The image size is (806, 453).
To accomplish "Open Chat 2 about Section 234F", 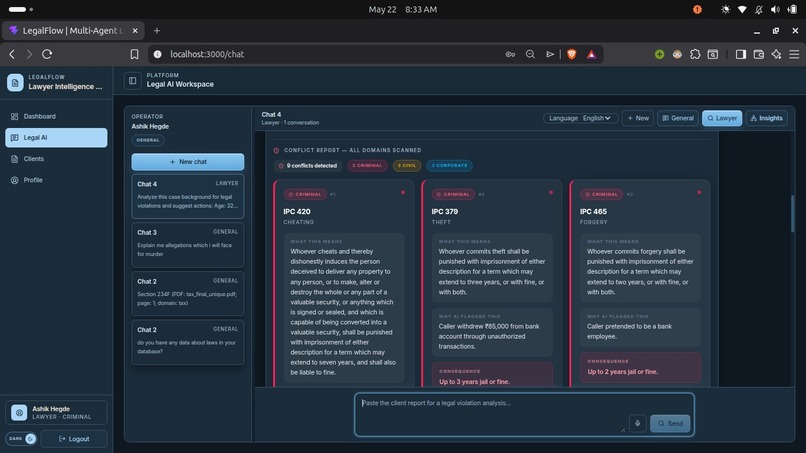I will tap(188, 293).
